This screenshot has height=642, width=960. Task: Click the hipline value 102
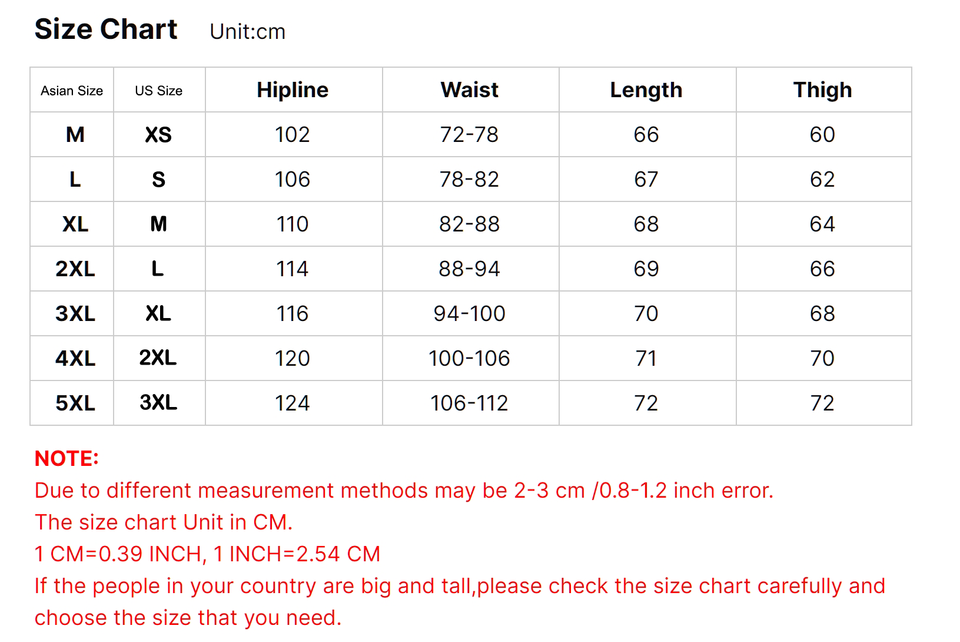(x=292, y=135)
